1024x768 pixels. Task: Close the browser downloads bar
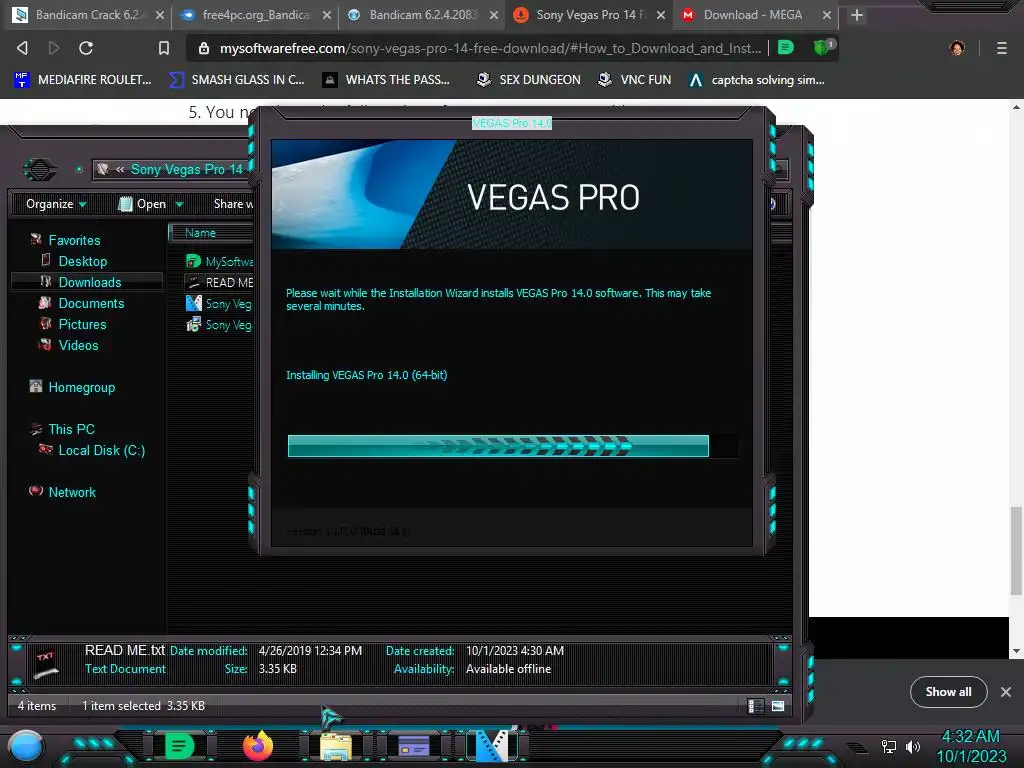coord(1006,692)
